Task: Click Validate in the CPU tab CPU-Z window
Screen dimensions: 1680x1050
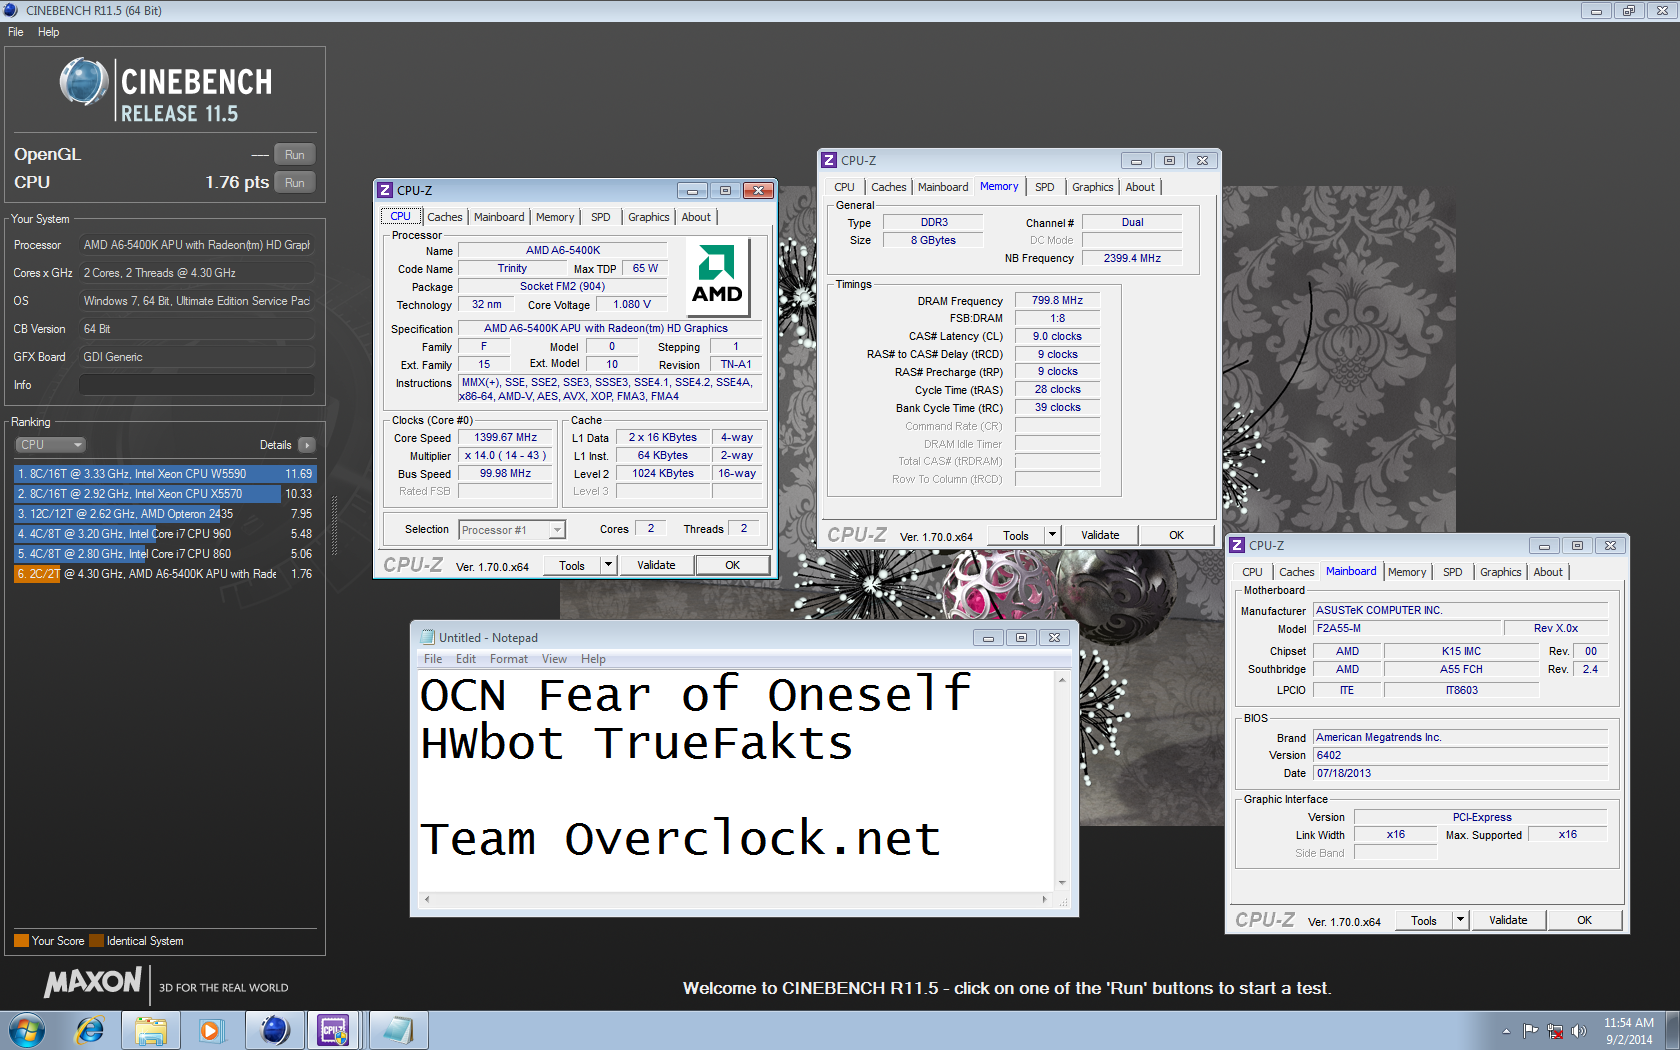Action: [x=656, y=565]
